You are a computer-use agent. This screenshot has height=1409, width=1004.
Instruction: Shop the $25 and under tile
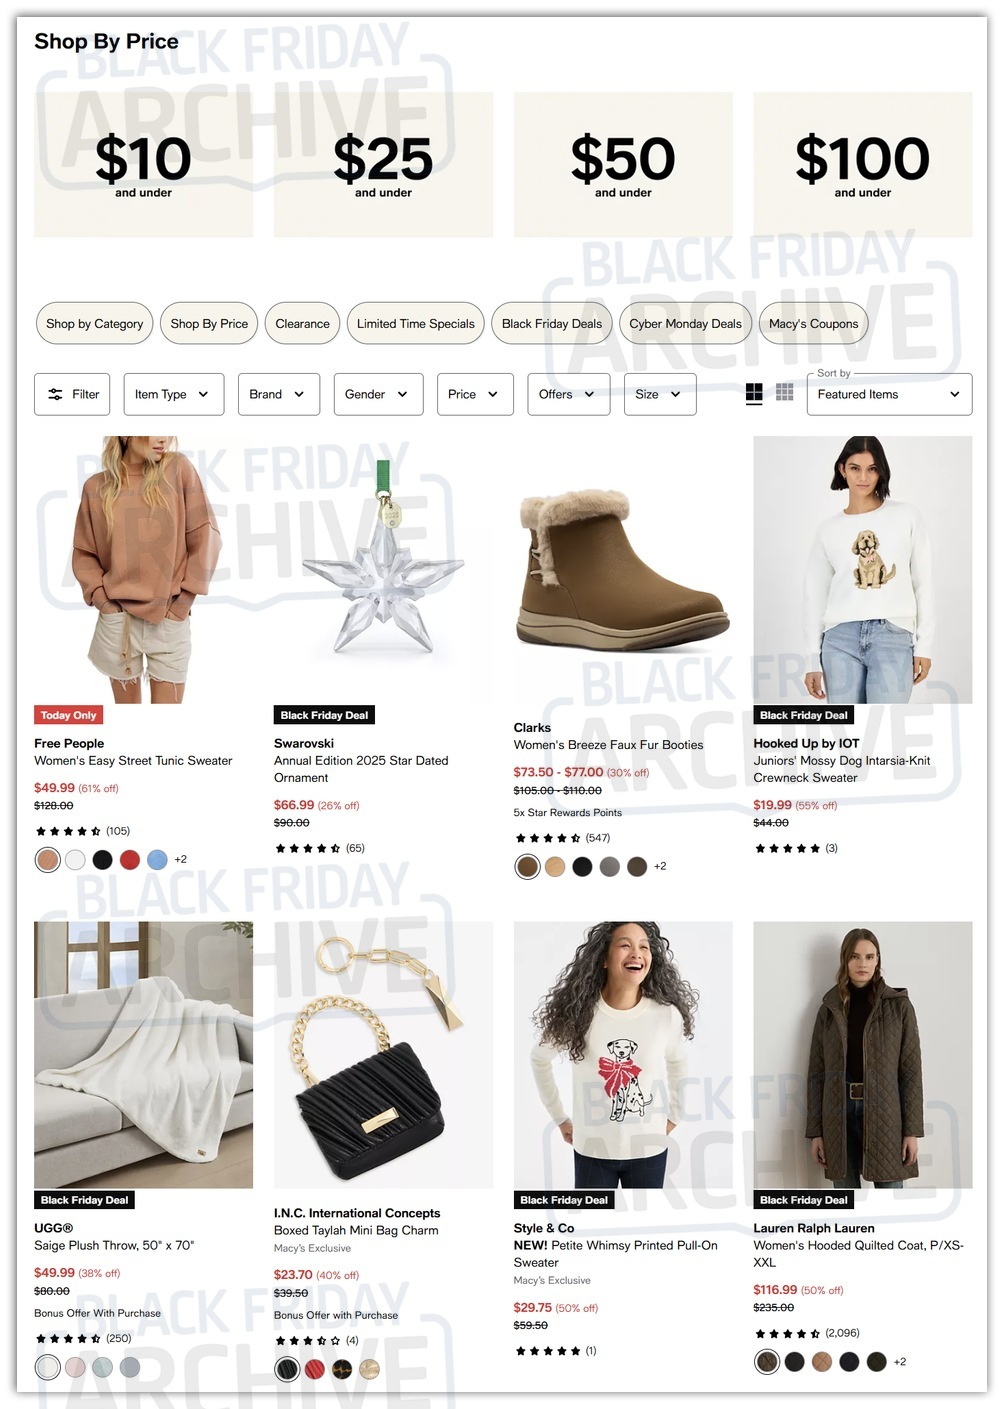pos(383,165)
